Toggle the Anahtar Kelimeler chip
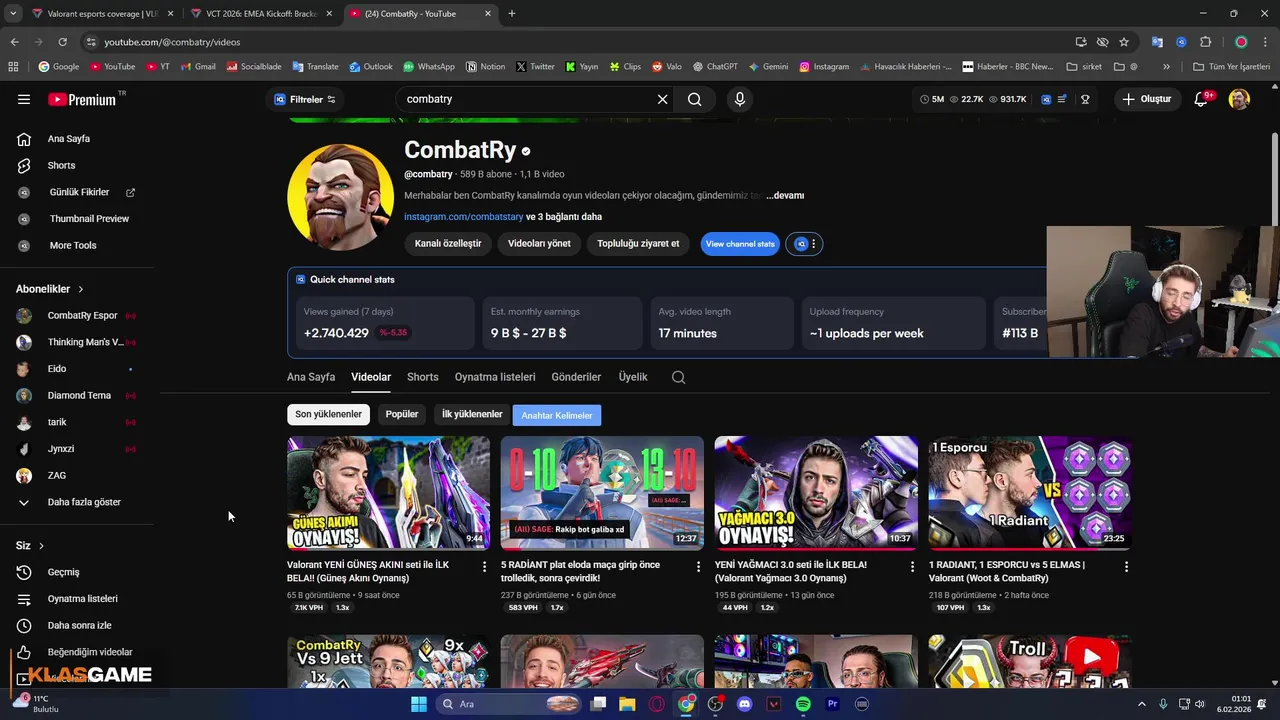1280x720 pixels. [557, 415]
